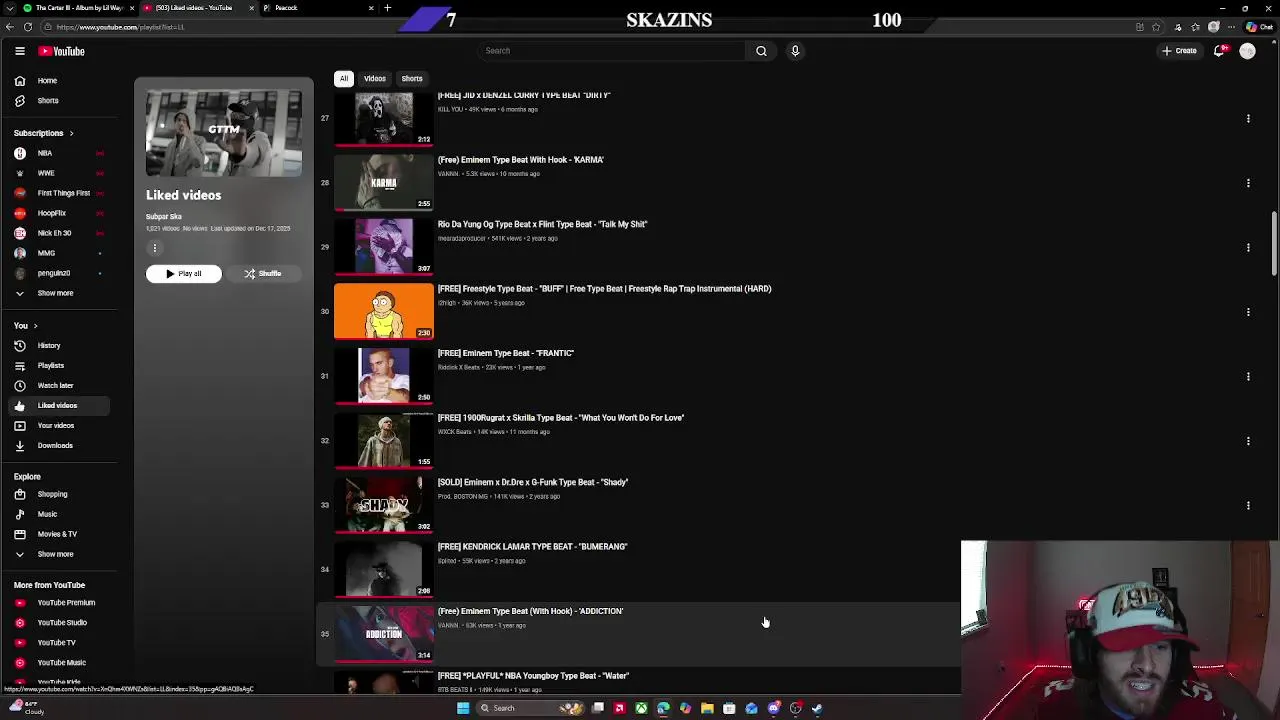This screenshot has height=720, width=1280.
Task: Click the page vertical scrollbar thumb
Action: click(x=1274, y=244)
